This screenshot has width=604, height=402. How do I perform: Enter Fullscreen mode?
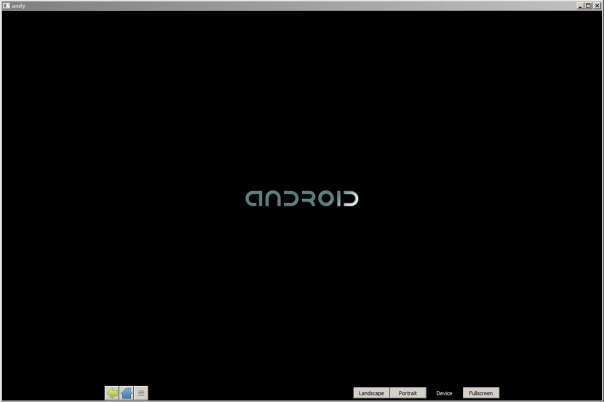point(481,393)
